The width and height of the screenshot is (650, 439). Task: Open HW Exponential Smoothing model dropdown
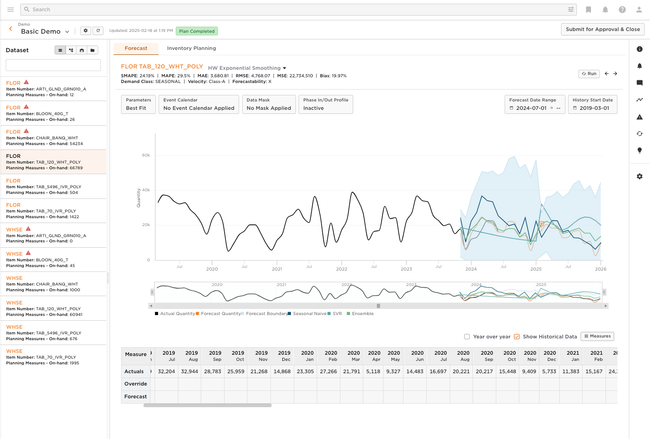pyautogui.click(x=247, y=67)
